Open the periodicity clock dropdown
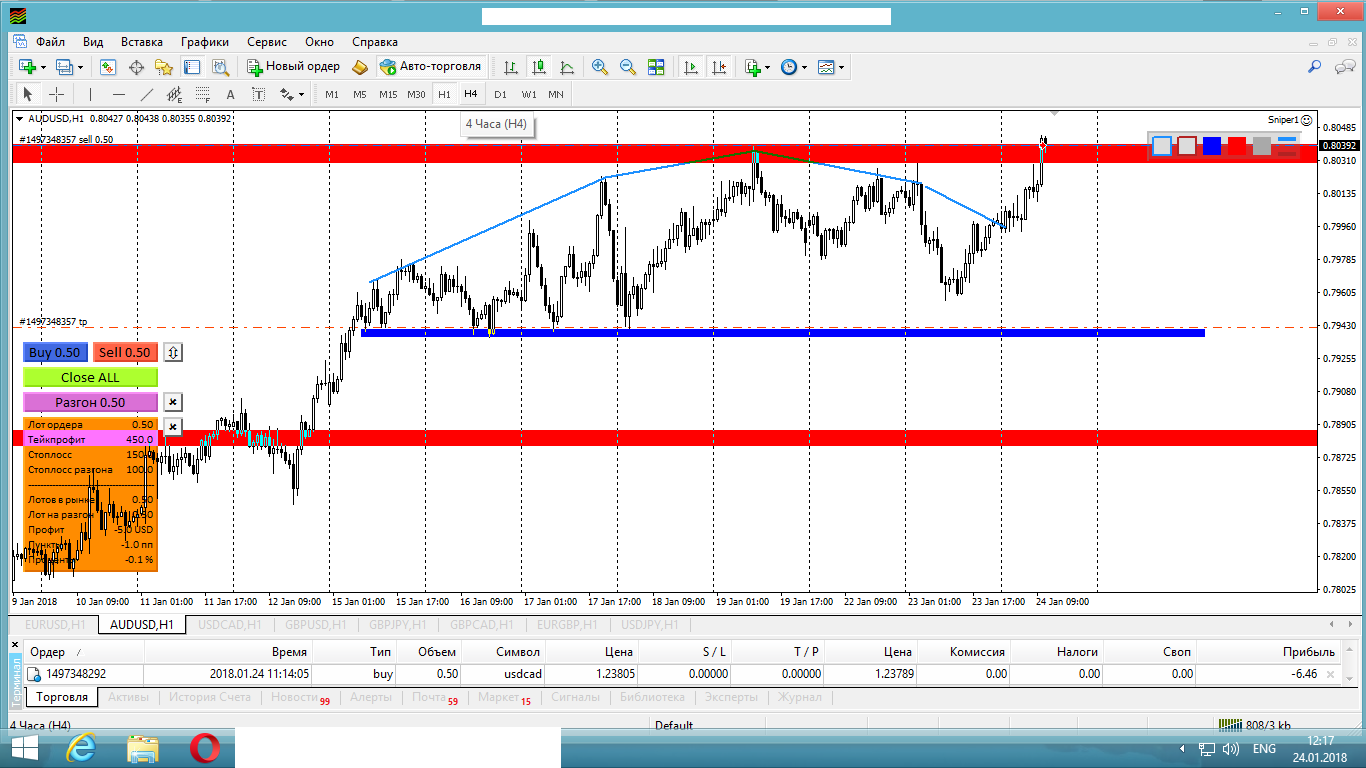Image resolution: width=1366 pixels, height=768 pixels. coord(804,67)
